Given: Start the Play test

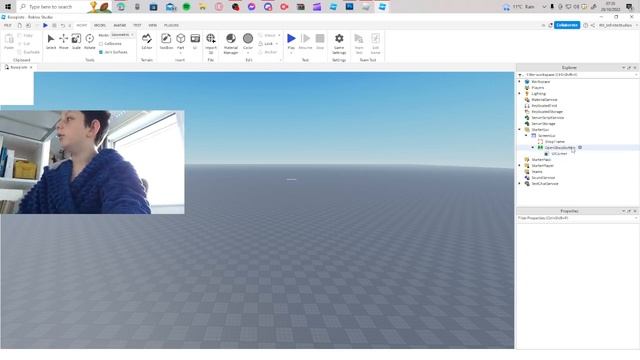Looking at the screenshot, I should click(x=291, y=39).
